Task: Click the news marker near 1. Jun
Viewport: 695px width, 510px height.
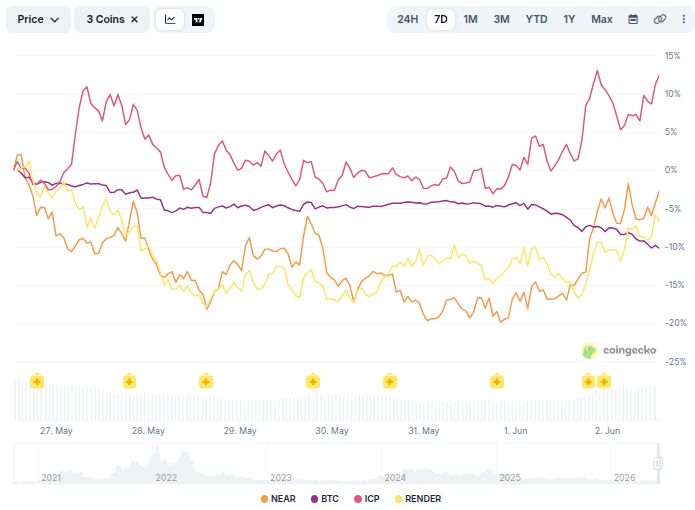Action: tap(497, 381)
